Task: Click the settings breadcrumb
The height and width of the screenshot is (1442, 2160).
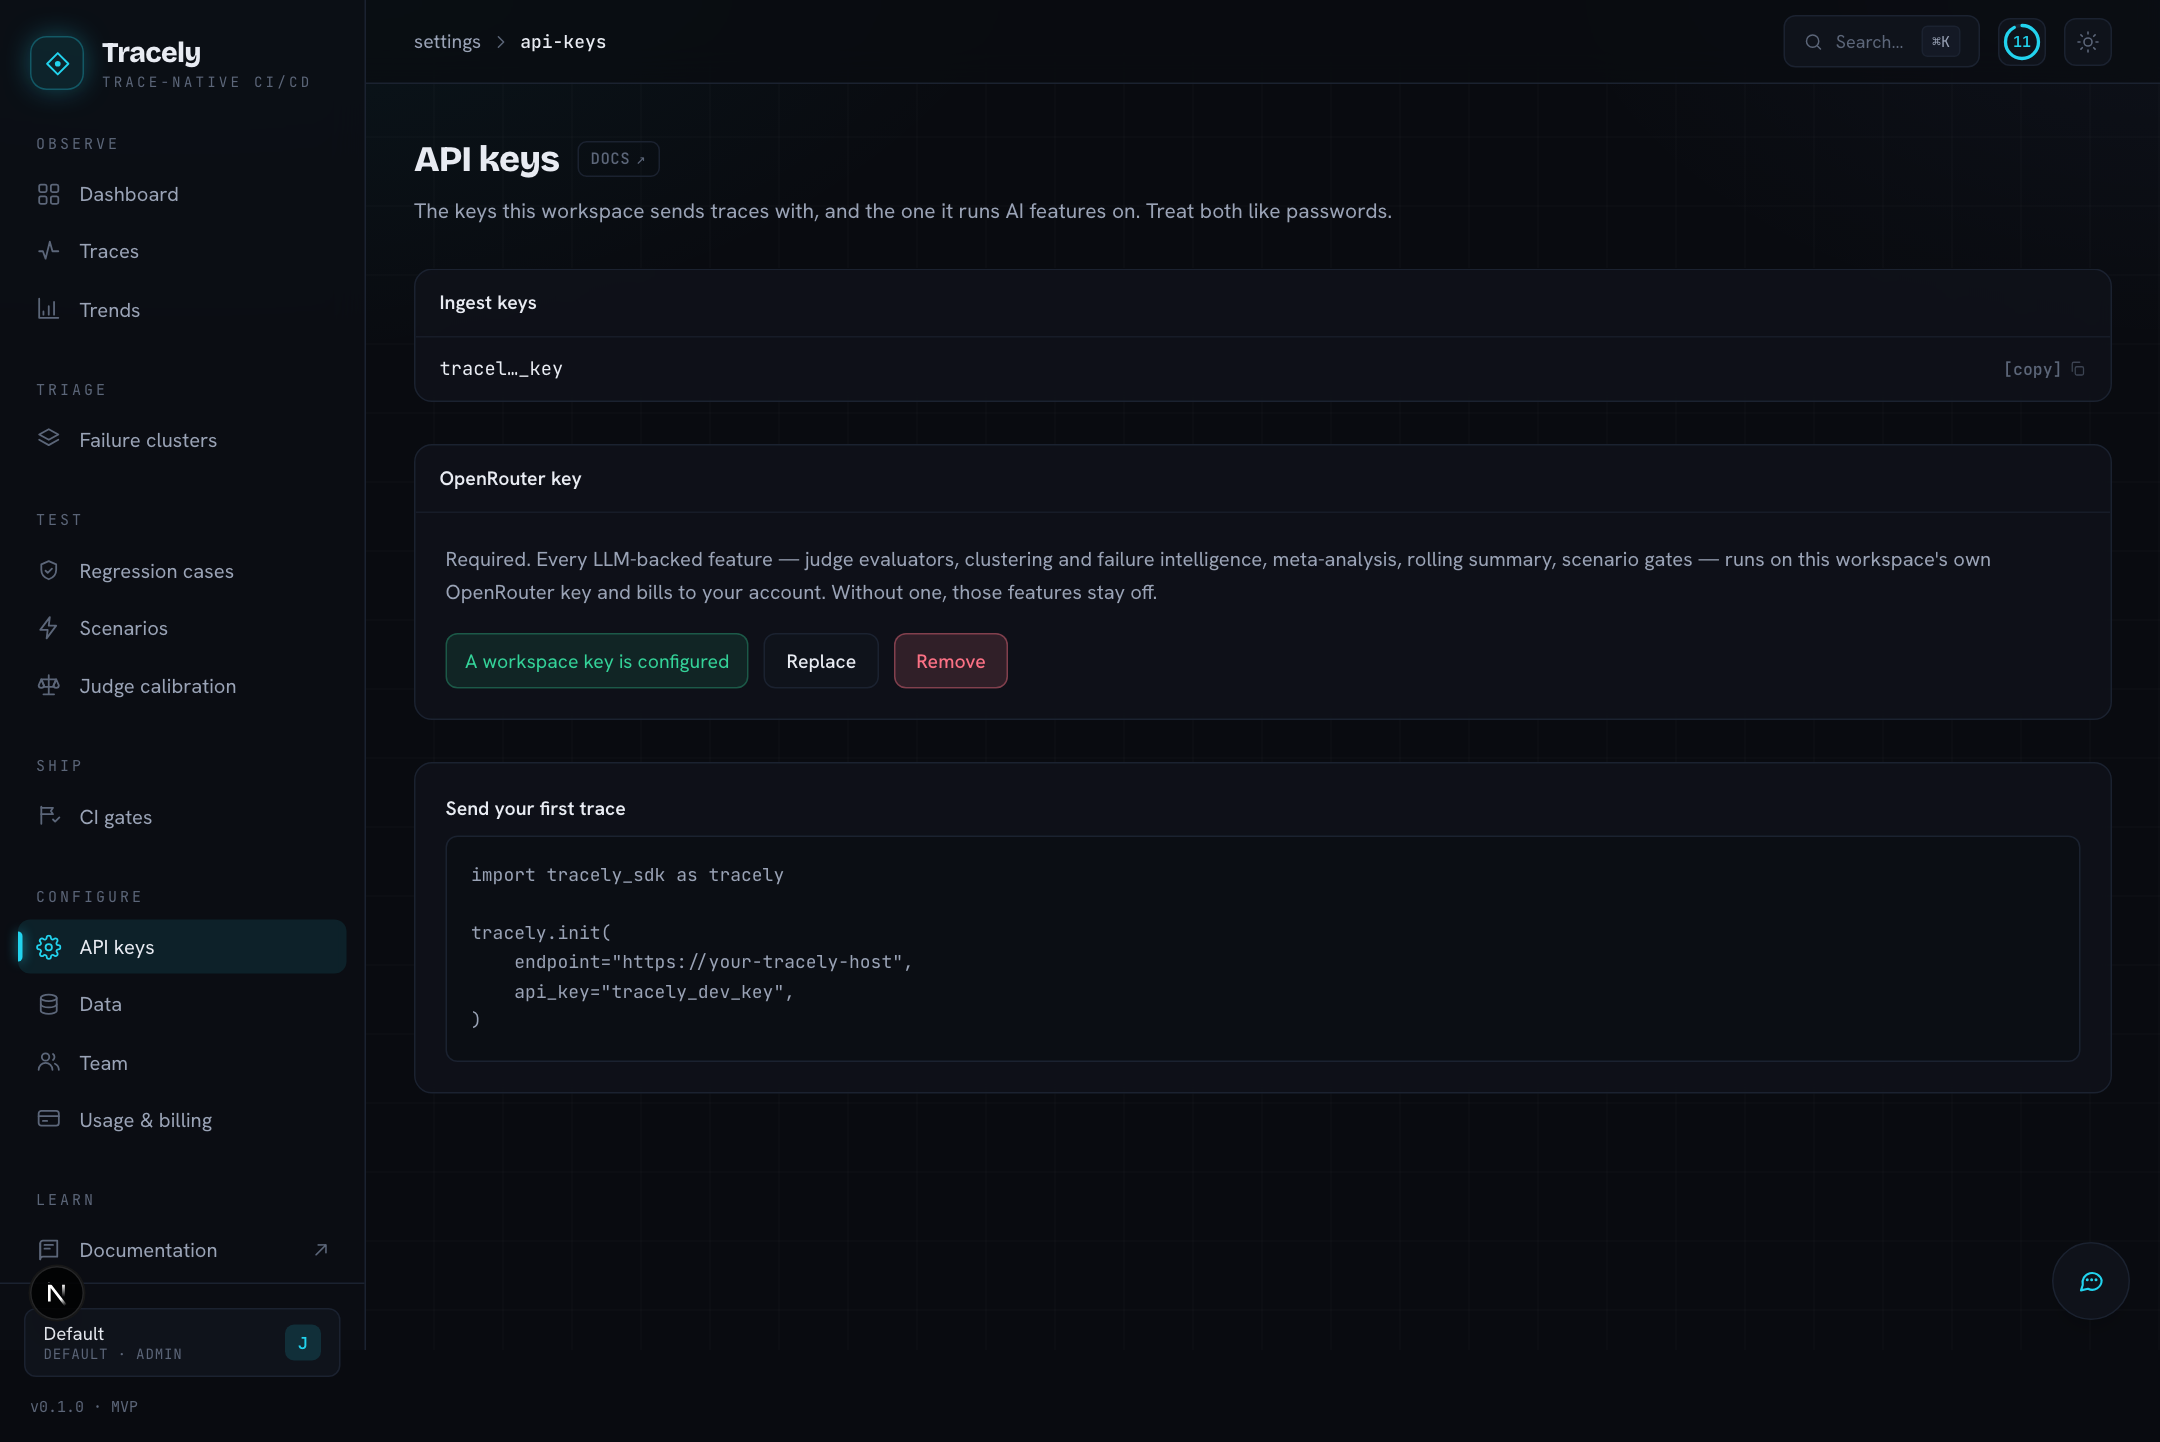Action: 447,42
